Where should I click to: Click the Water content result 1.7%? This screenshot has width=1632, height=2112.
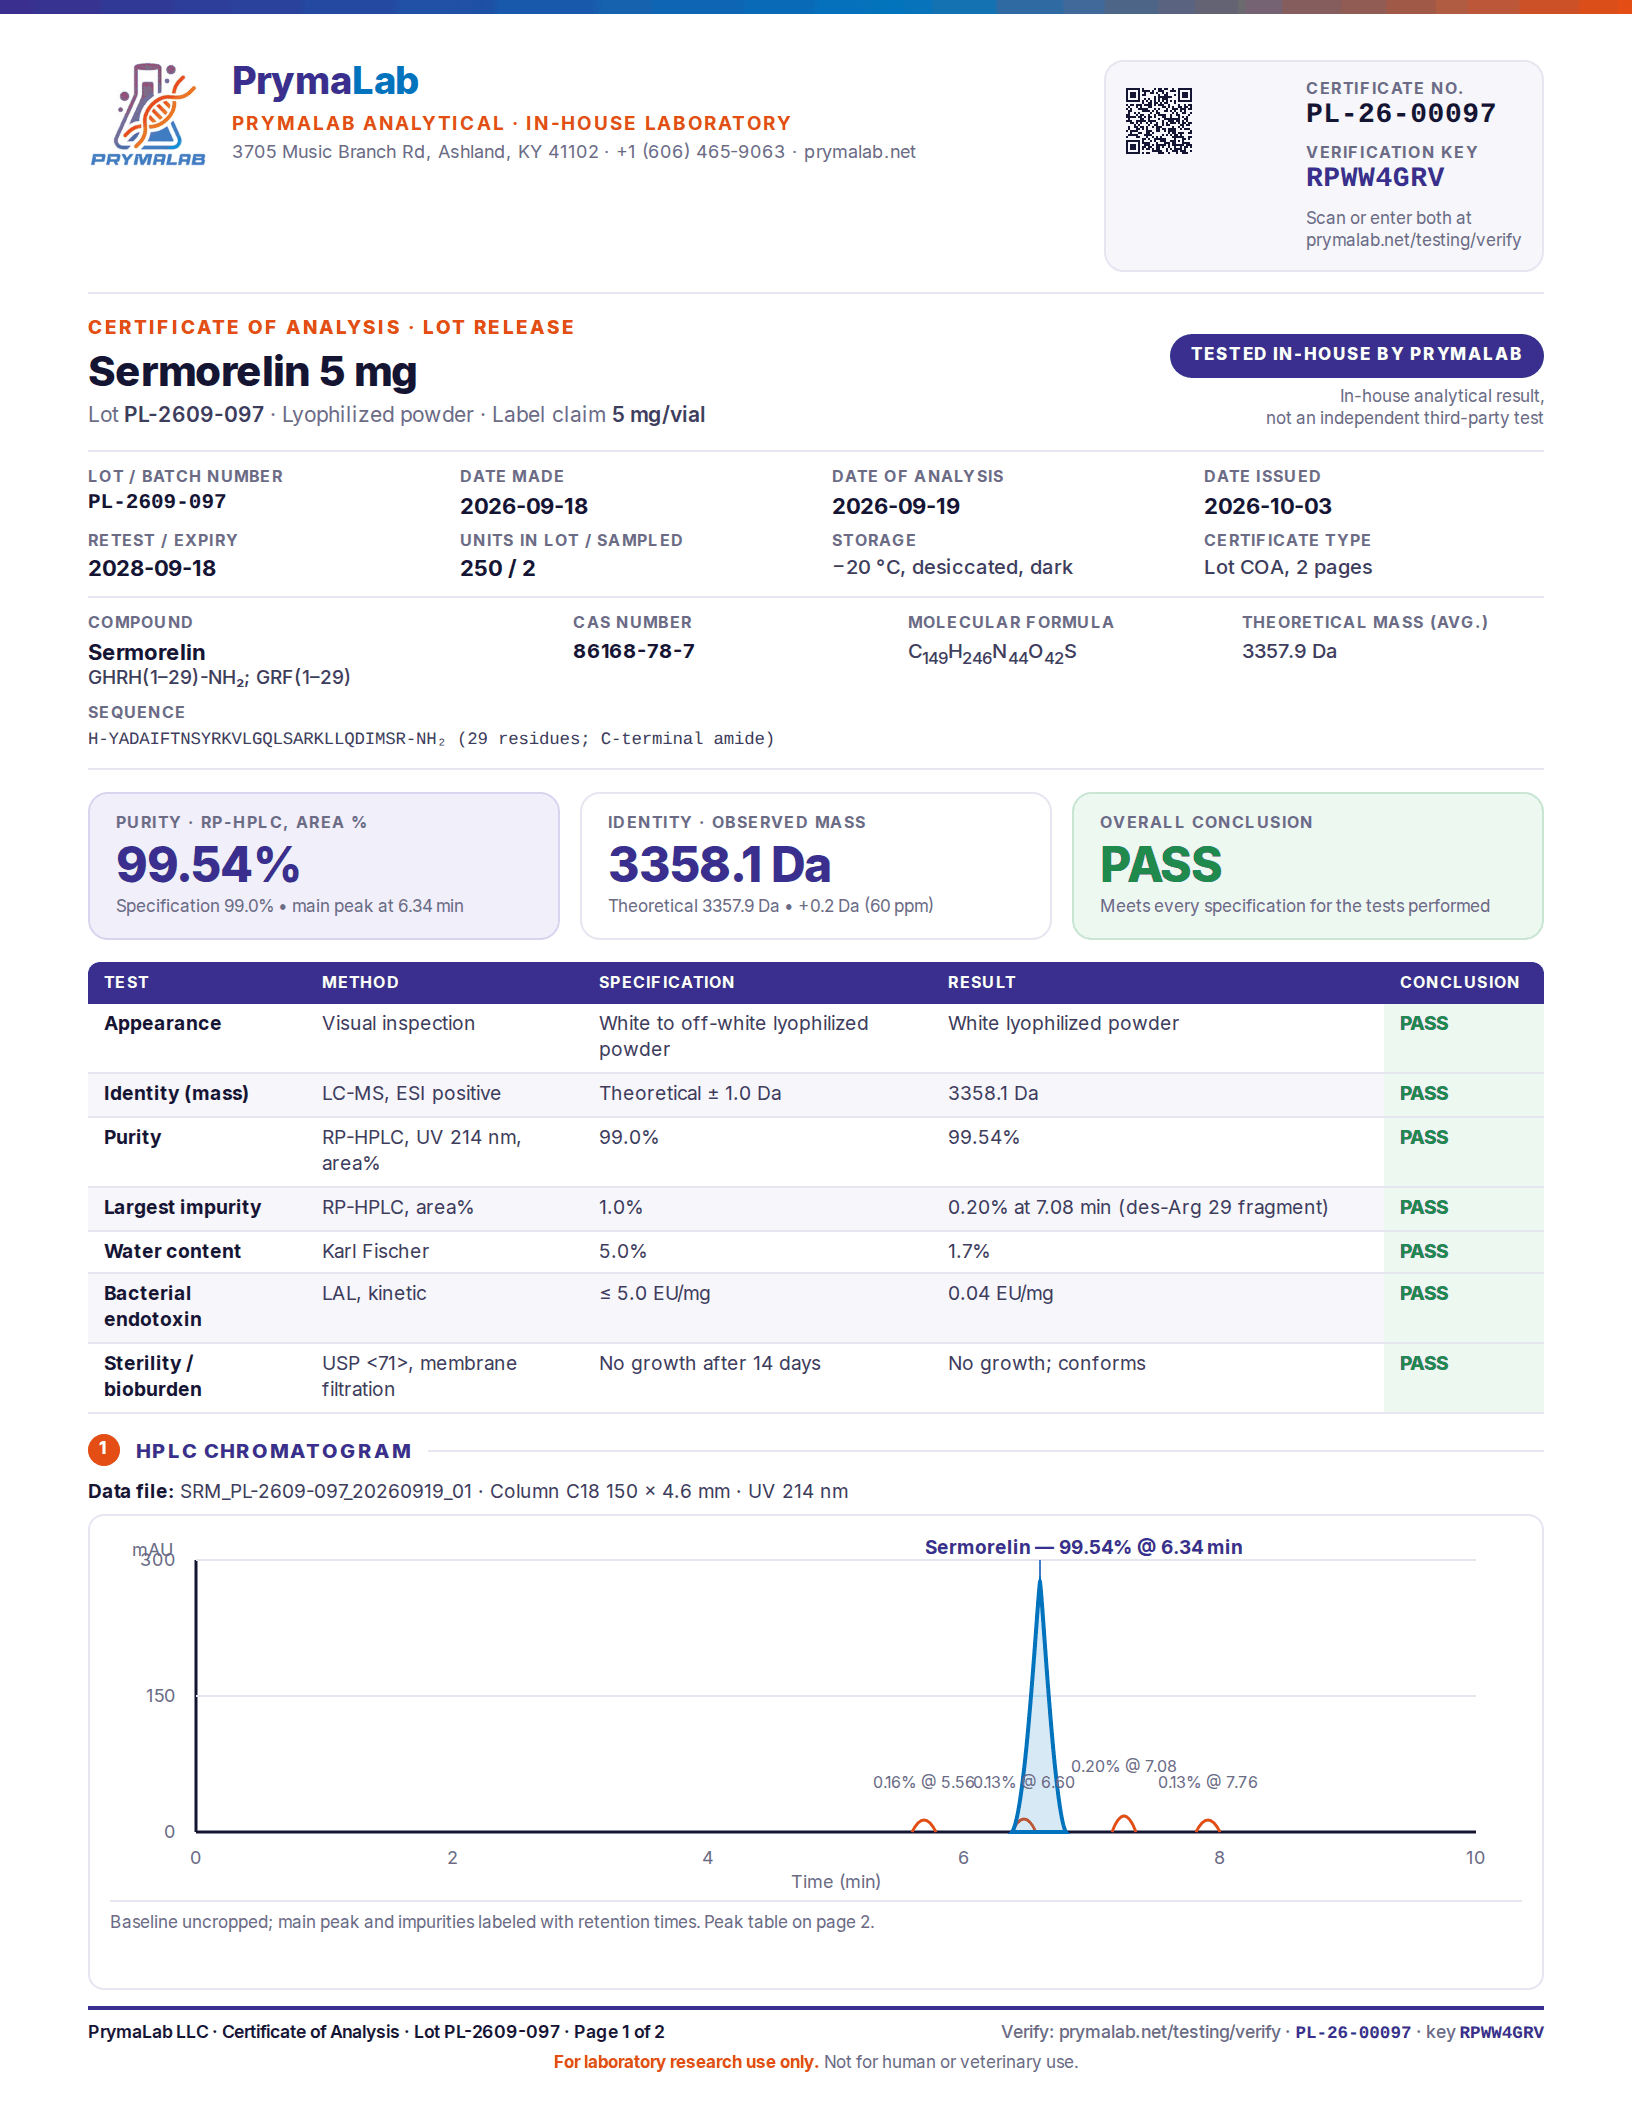click(969, 1251)
